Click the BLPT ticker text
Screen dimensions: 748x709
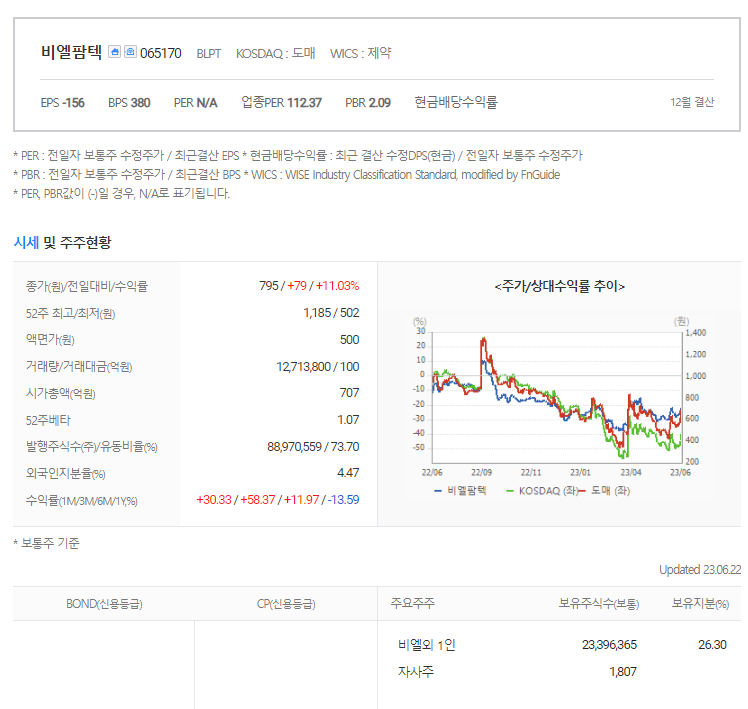pos(209,53)
